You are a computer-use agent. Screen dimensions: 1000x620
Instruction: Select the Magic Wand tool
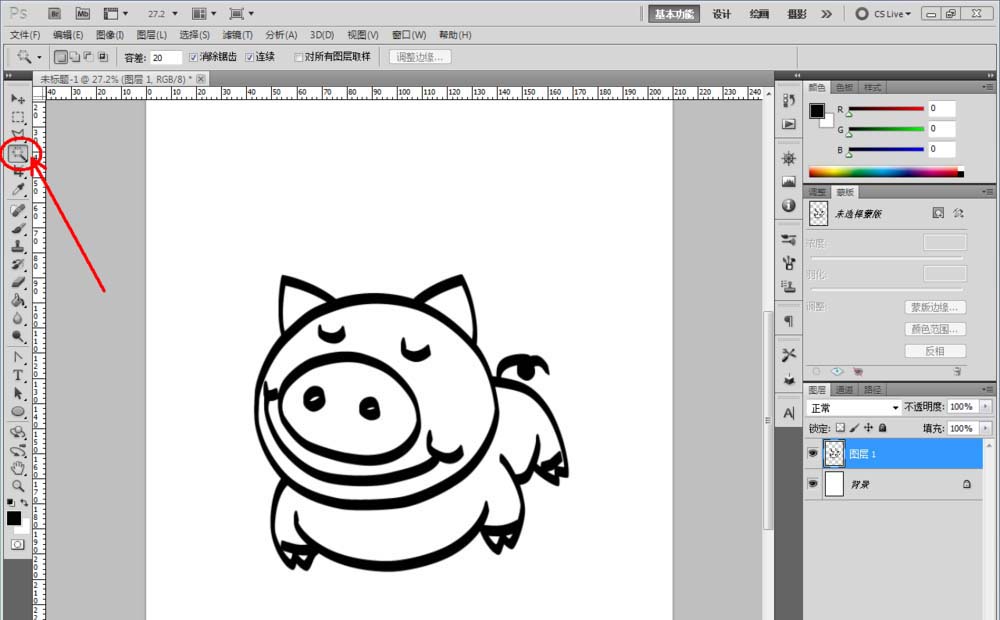tap(18, 153)
